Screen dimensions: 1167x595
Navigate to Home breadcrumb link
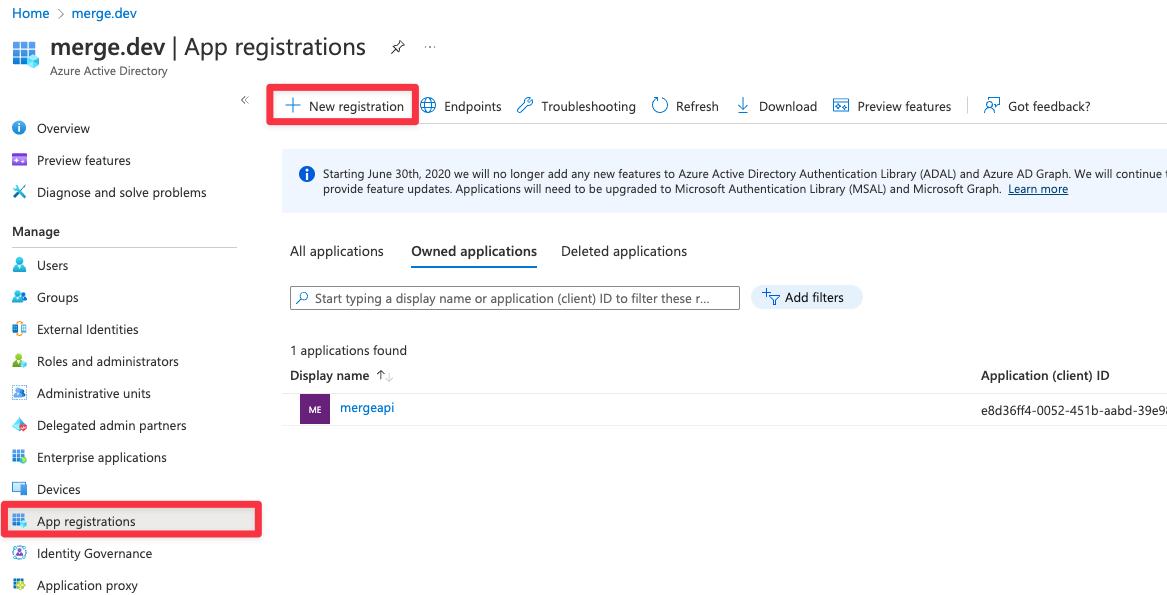(30, 13)
